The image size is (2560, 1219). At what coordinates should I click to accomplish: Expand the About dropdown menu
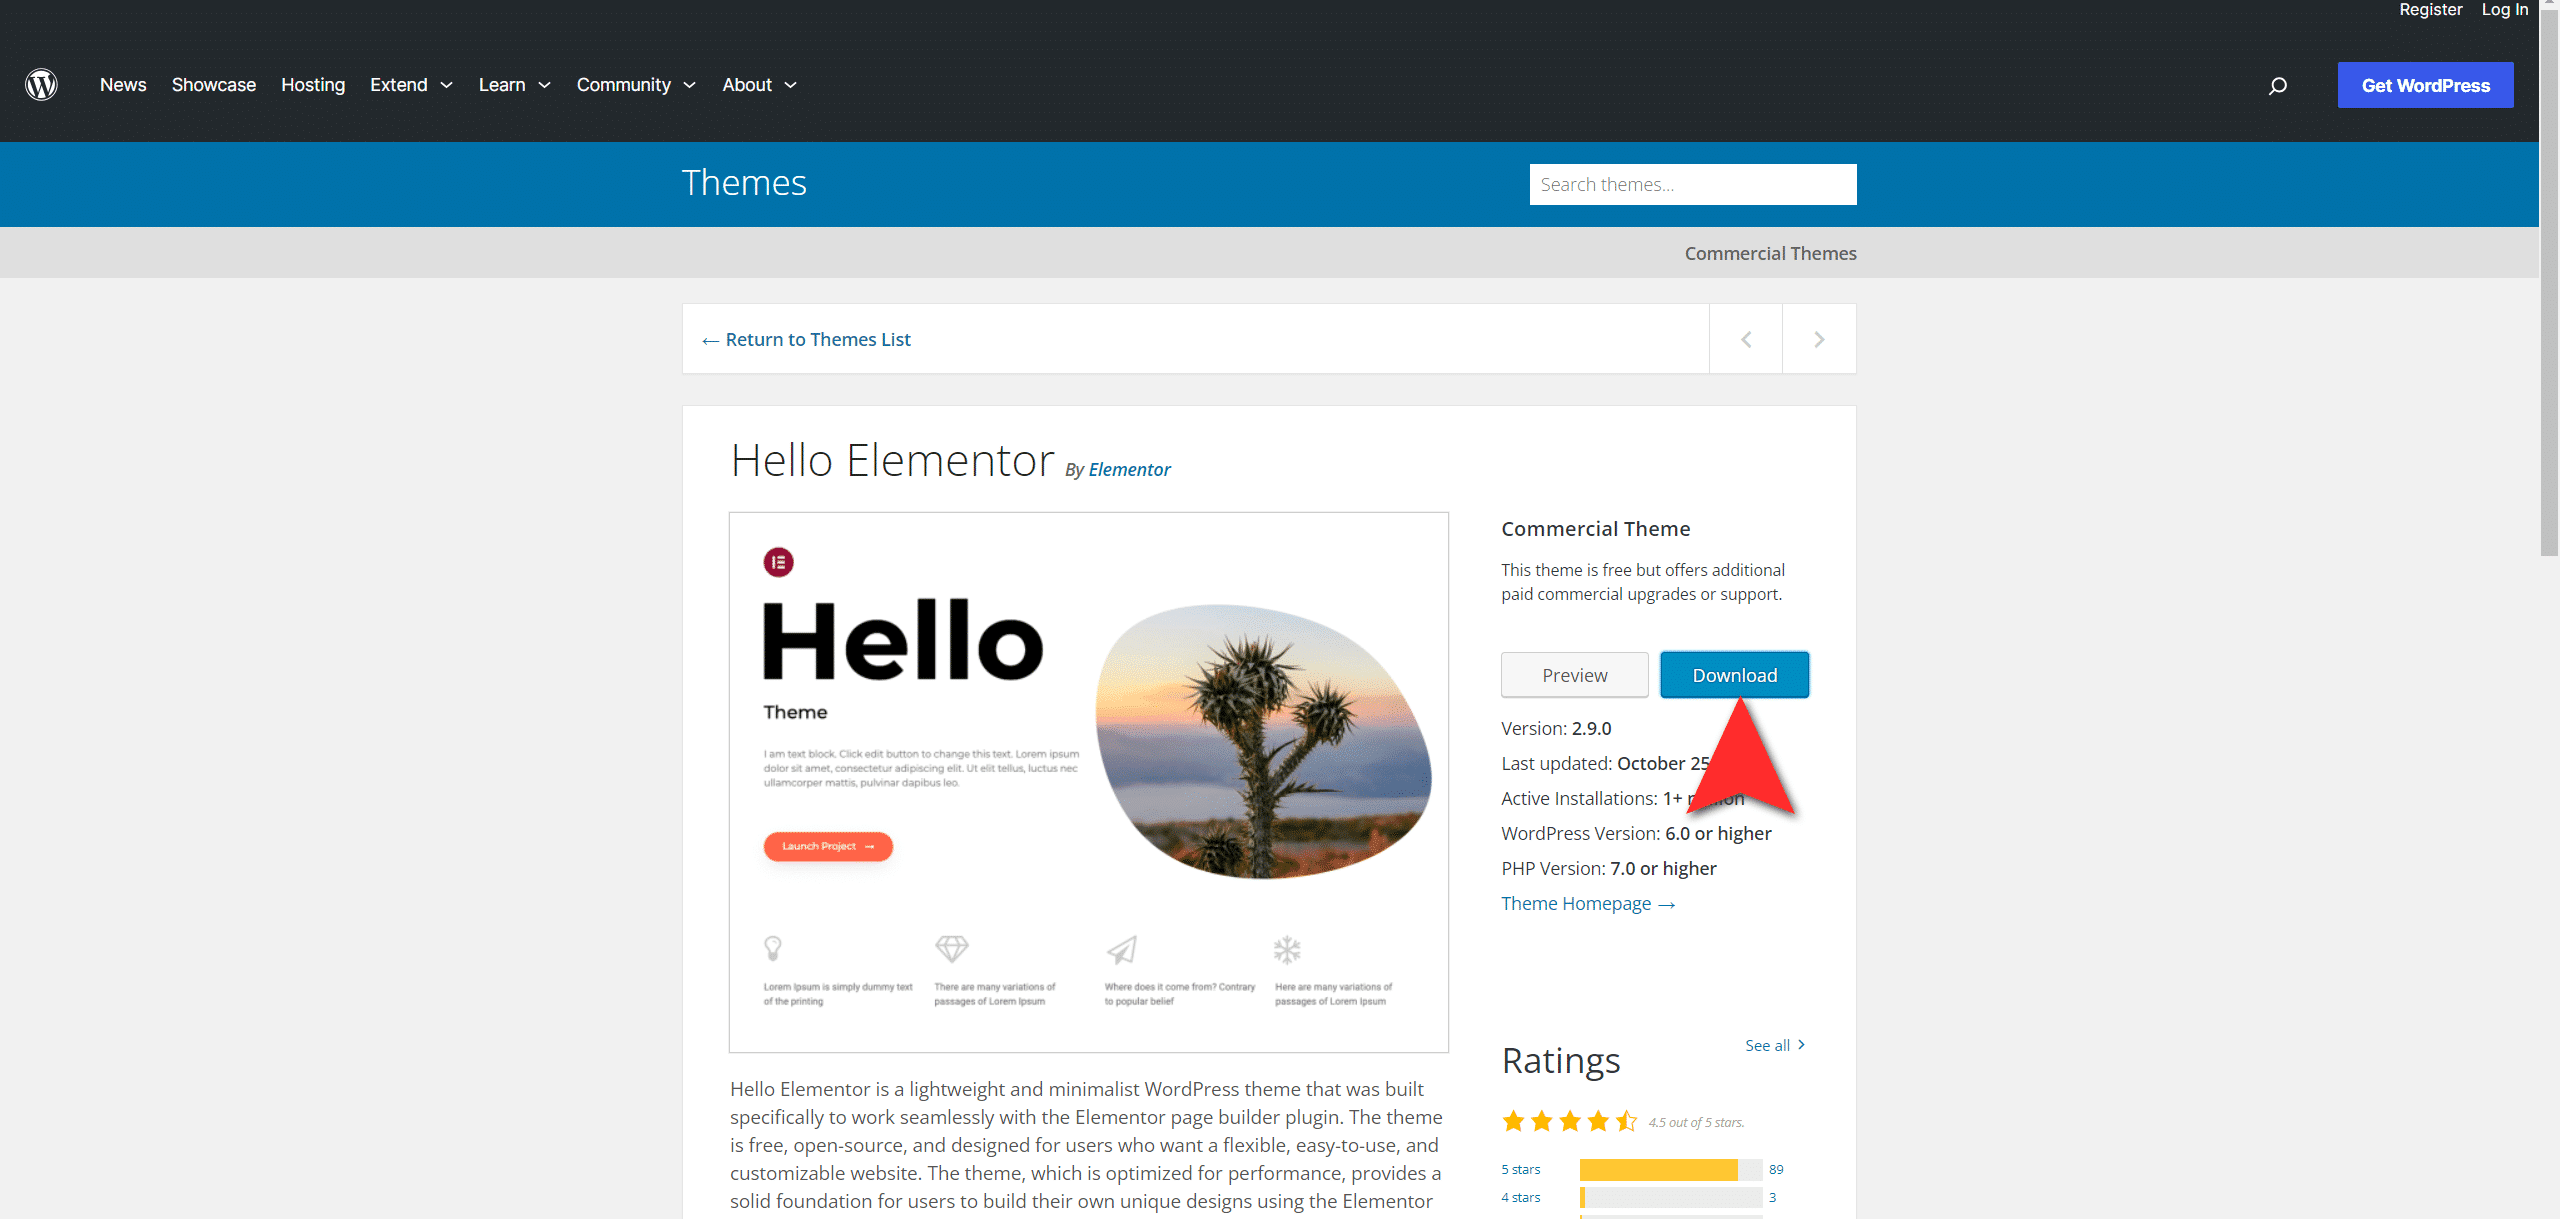tap(759, 85)
